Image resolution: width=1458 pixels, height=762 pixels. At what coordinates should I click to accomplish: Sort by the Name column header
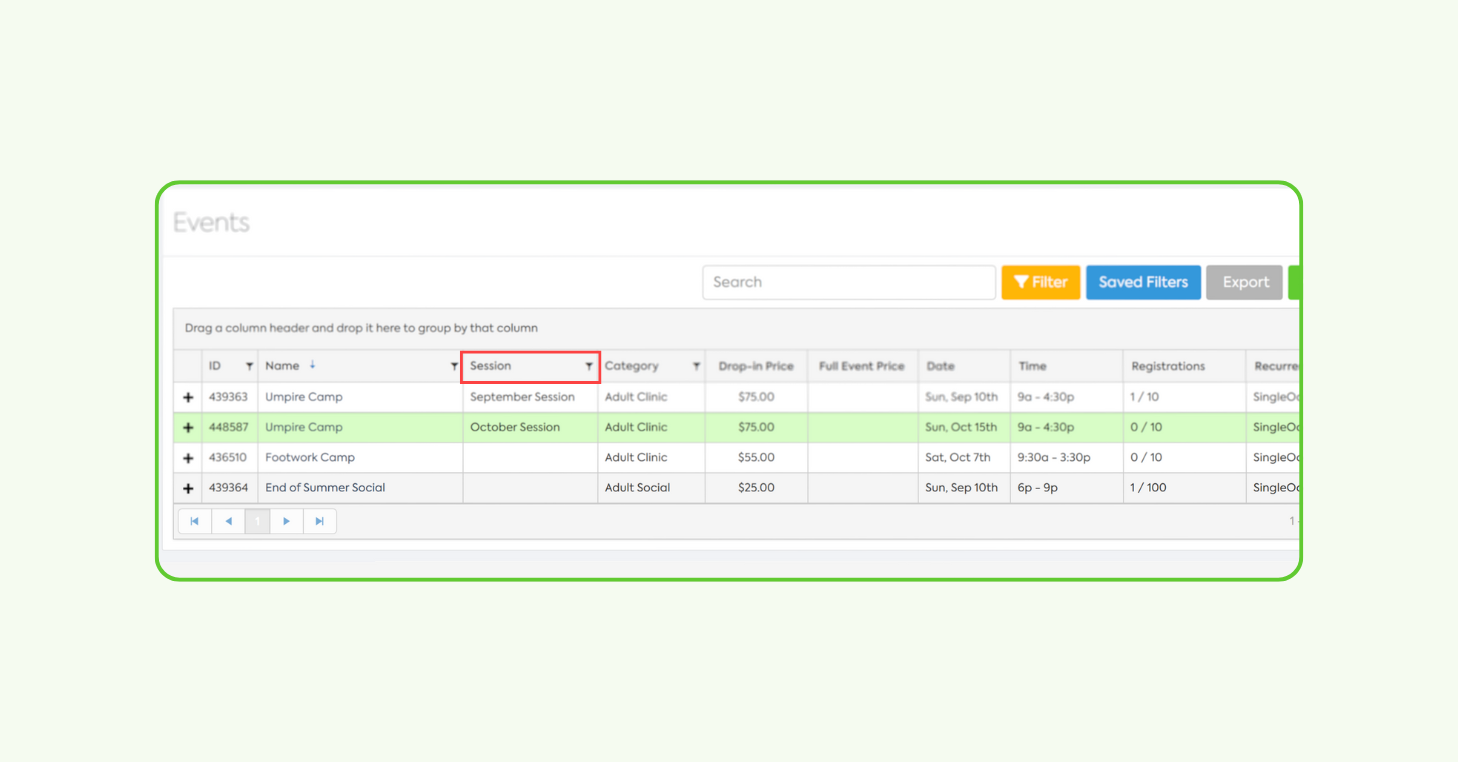tap(282, 366)
